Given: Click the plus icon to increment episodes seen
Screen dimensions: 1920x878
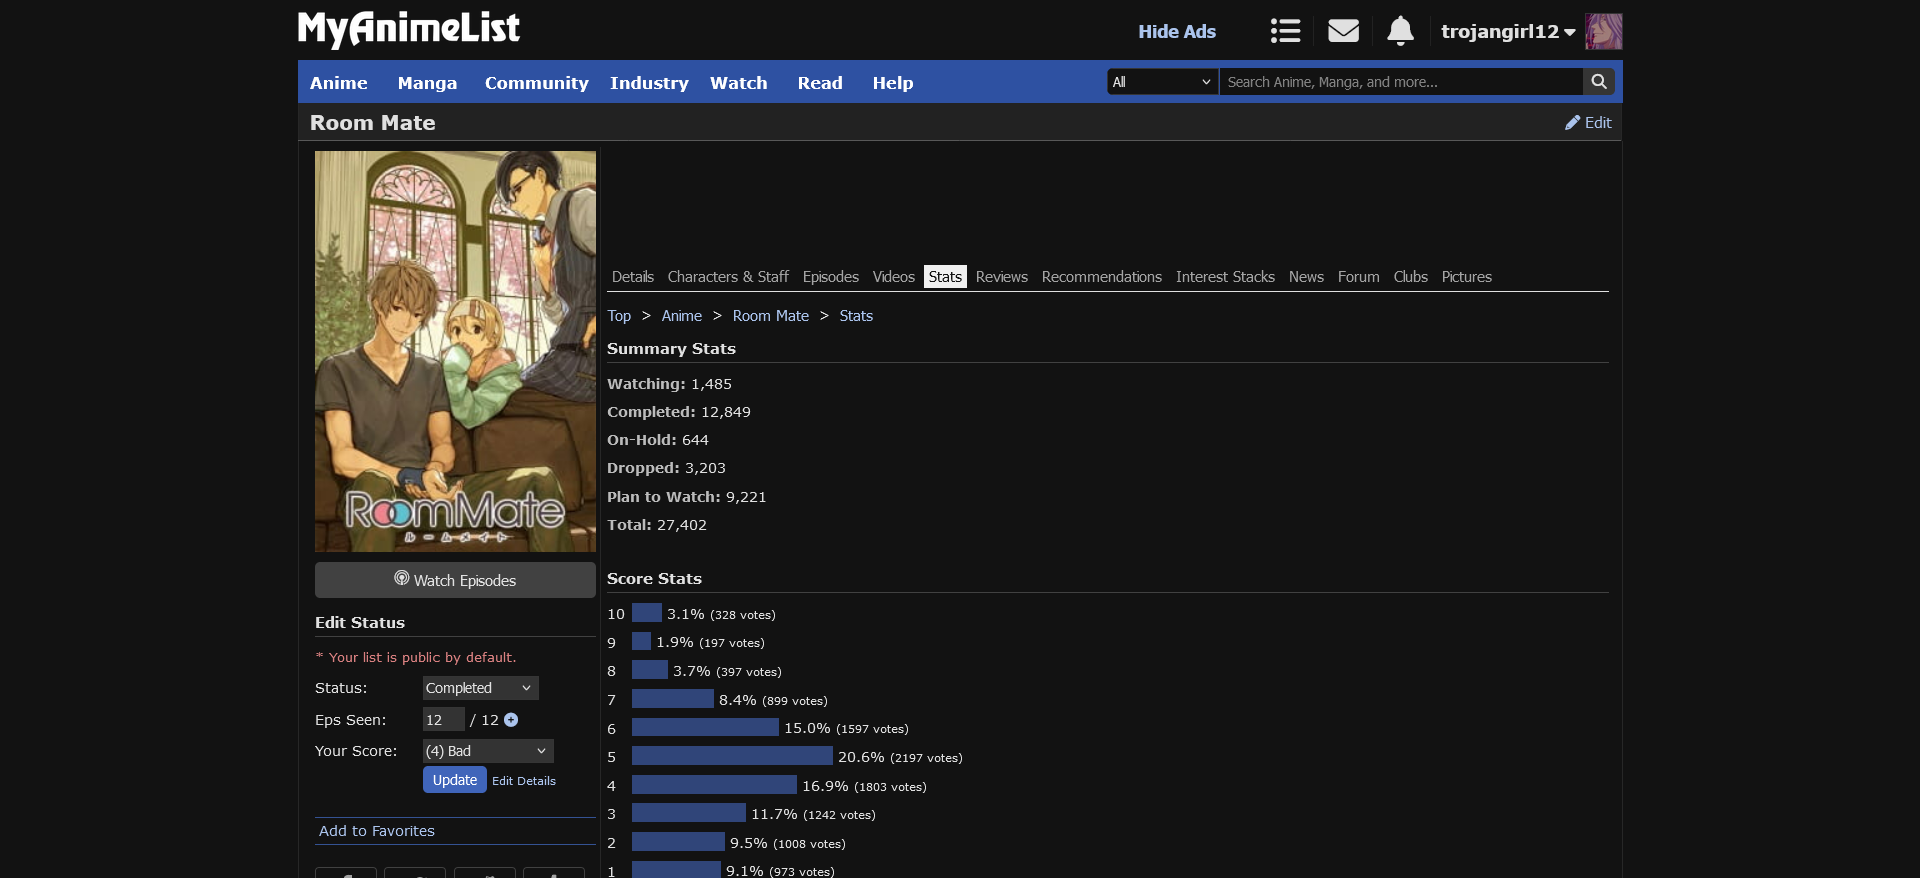Looking at the screenshot, I should [x=511, y=720].
